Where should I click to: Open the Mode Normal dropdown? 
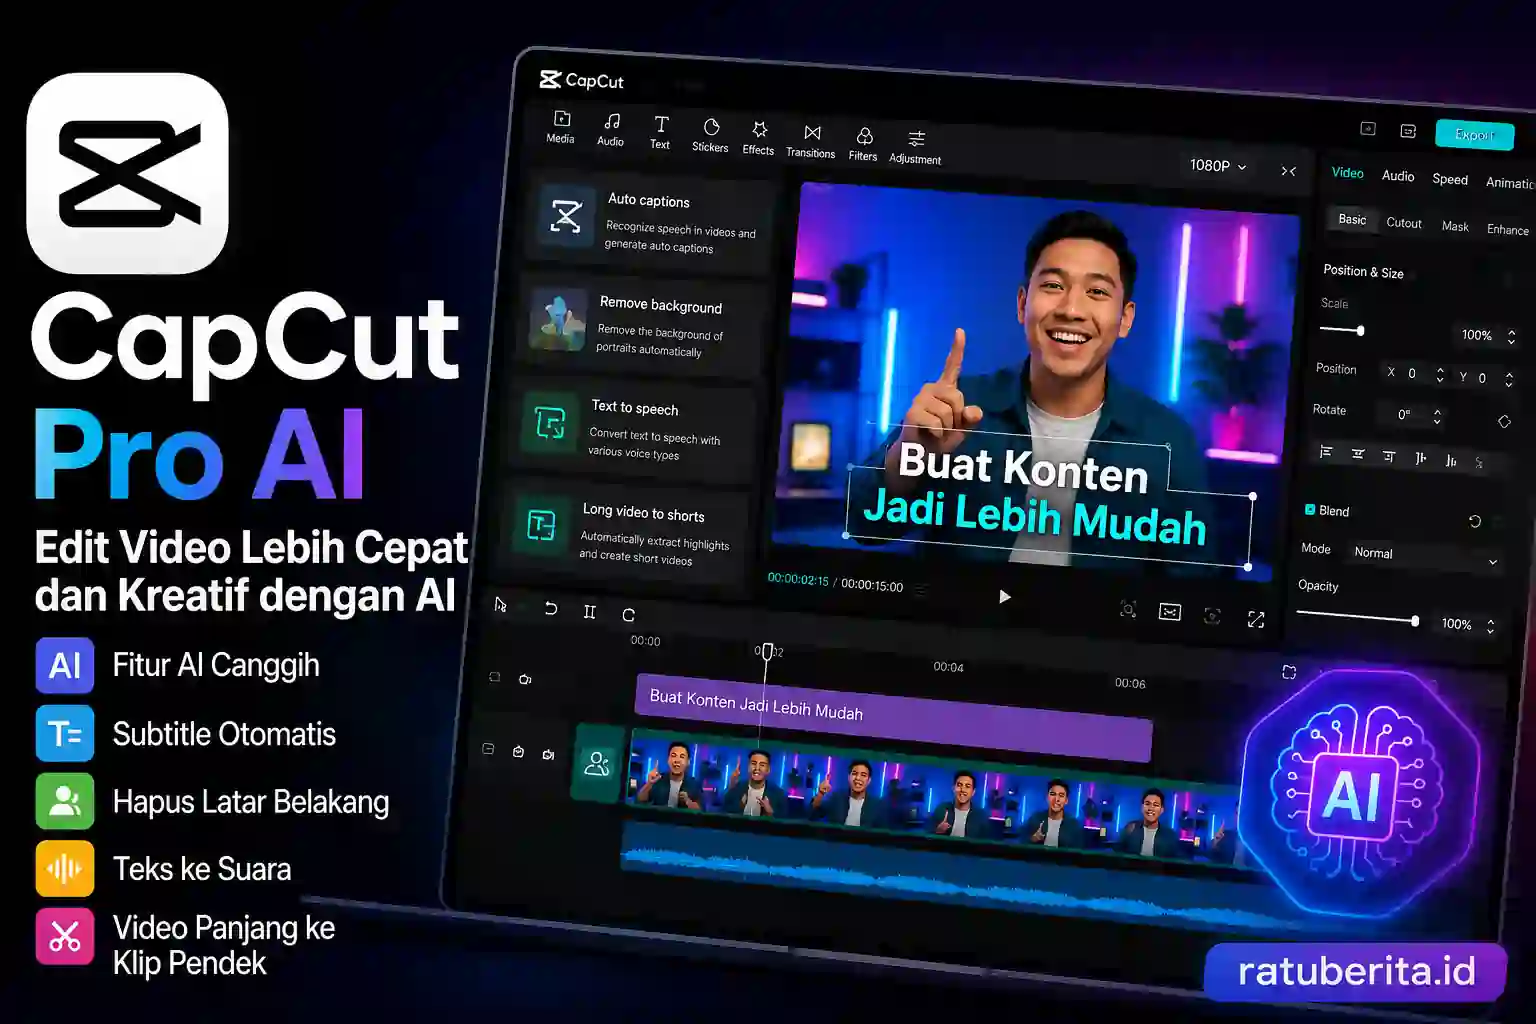tap(1424, 556)
